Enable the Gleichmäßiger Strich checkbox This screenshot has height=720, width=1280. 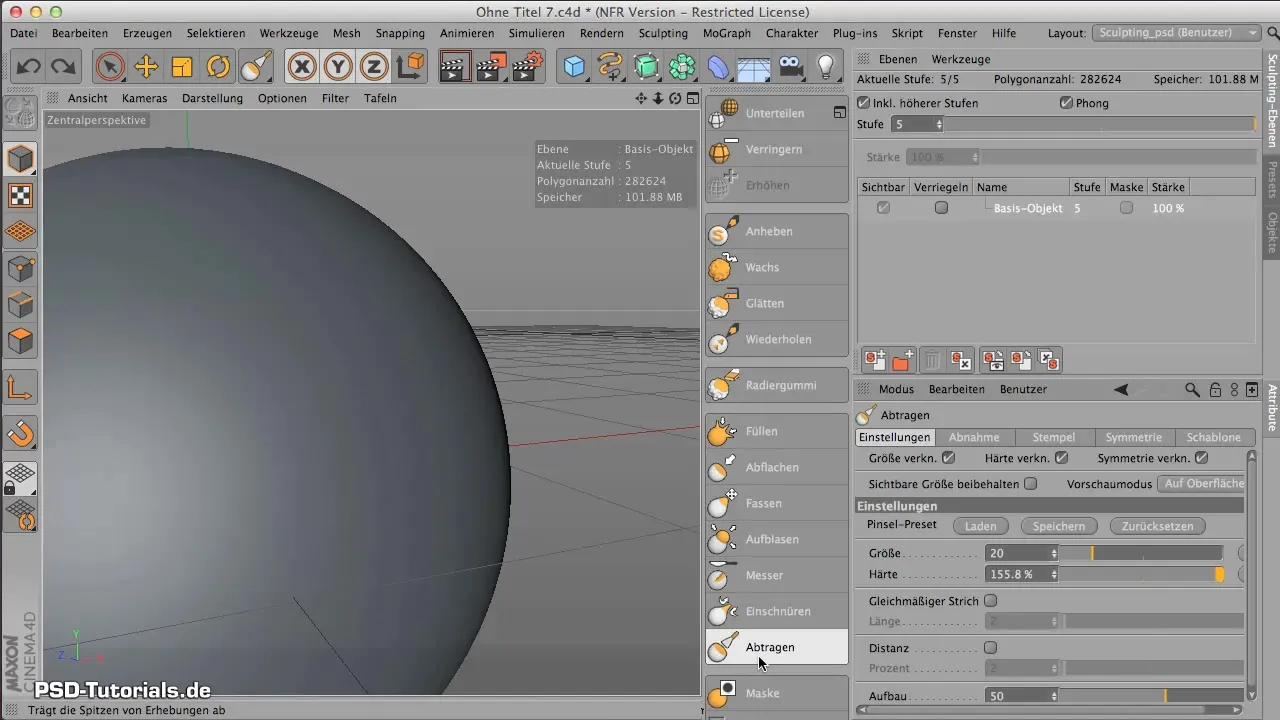pos(990,601)
